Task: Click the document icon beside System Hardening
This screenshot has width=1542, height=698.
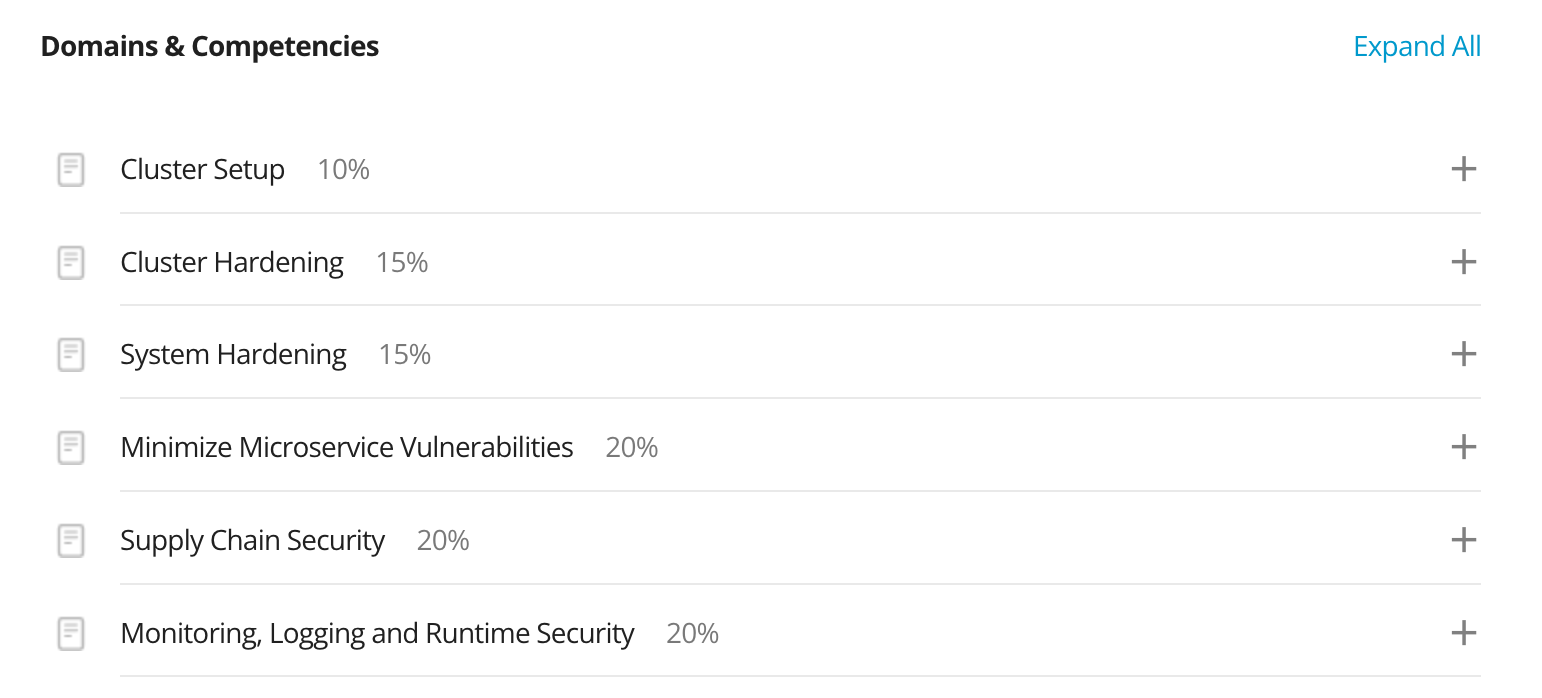Action: [x=71, y=355]
